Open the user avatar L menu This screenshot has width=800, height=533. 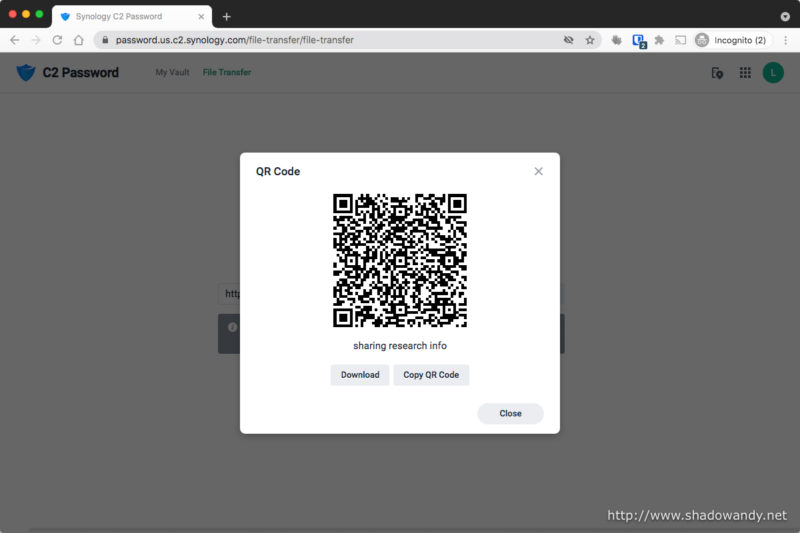pos(773,73)
